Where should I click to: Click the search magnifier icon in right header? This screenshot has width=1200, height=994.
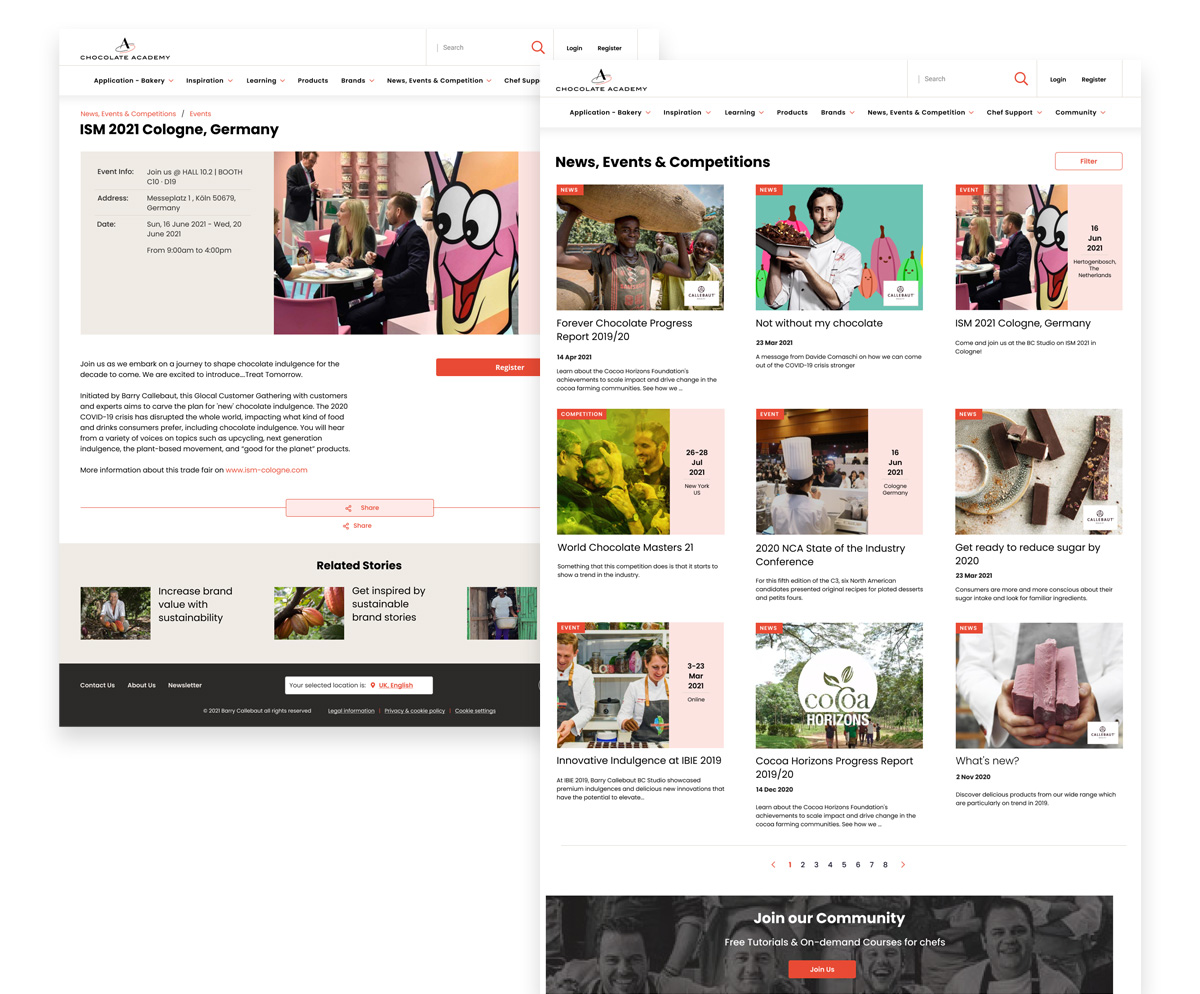(1020, 79)
